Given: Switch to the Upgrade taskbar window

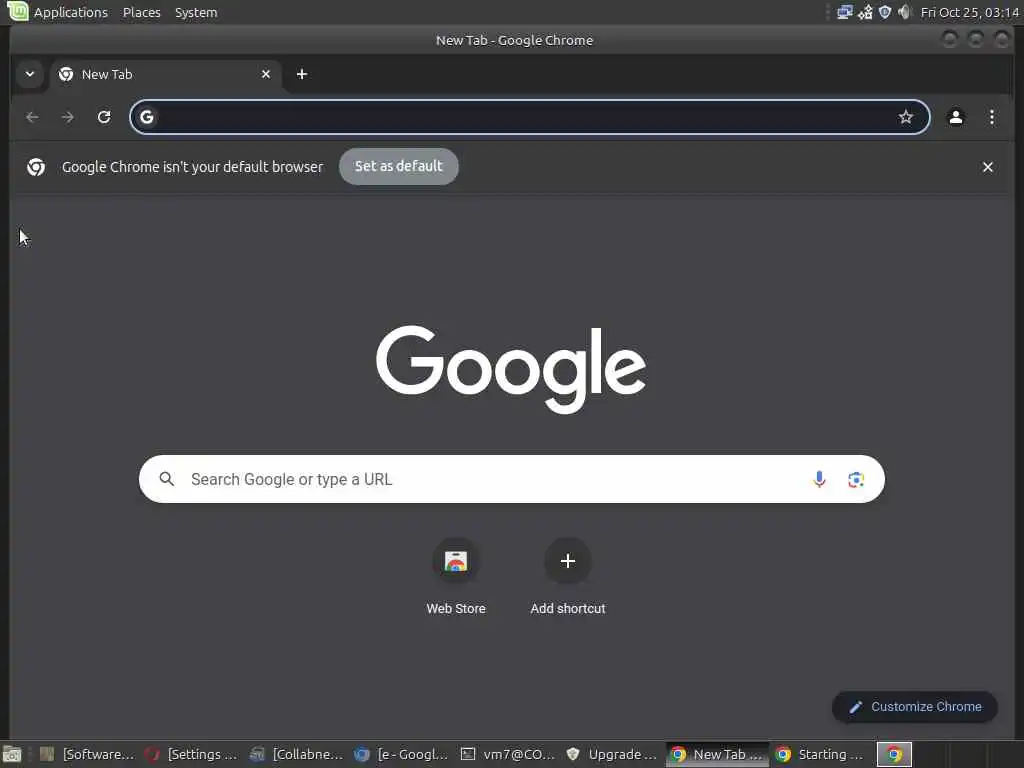Looking at the screenshot, I should tap(612, 755).
